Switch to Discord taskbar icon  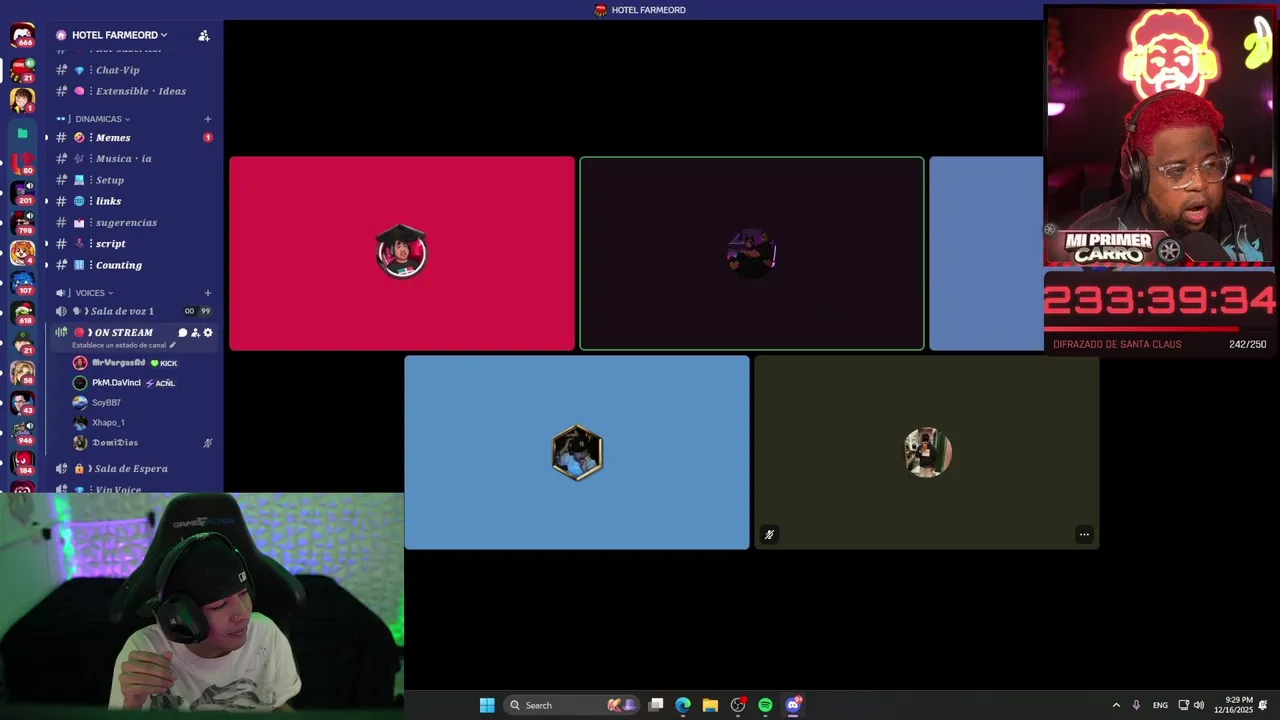tap(793, 705)
